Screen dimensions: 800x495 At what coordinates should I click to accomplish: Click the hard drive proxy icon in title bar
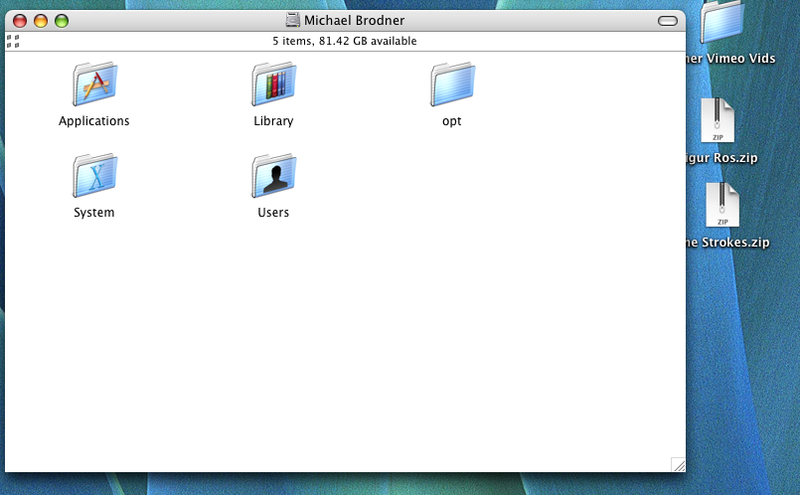292,20
